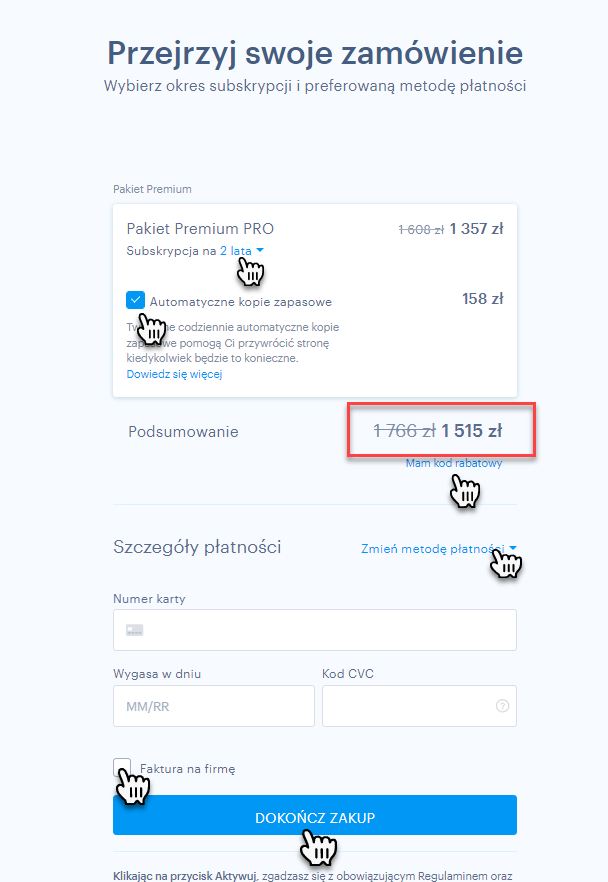The image size is (608, 882).
Task: Click the CVC help question mark icon
Action: tap(502, 705)
